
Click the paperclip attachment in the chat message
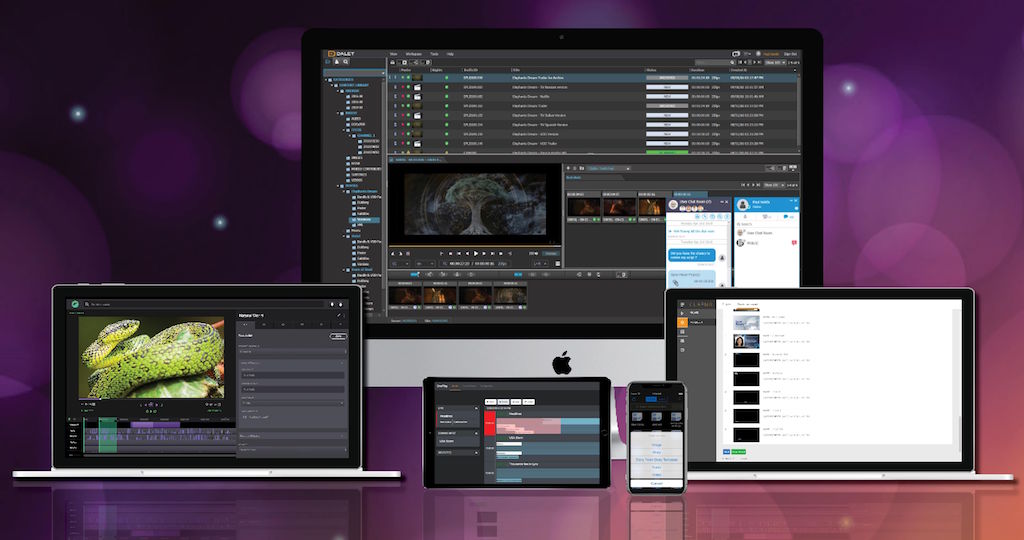tap(675, 283)
